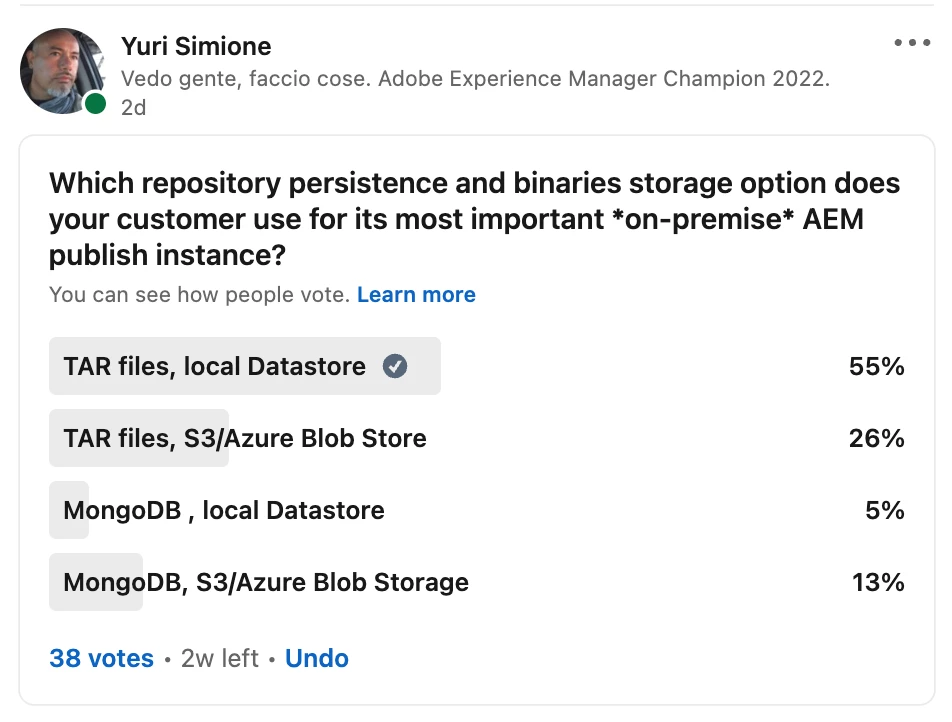
Task: Select "TAR files, local Datastore" poll option
Action: tap(214, 367)
